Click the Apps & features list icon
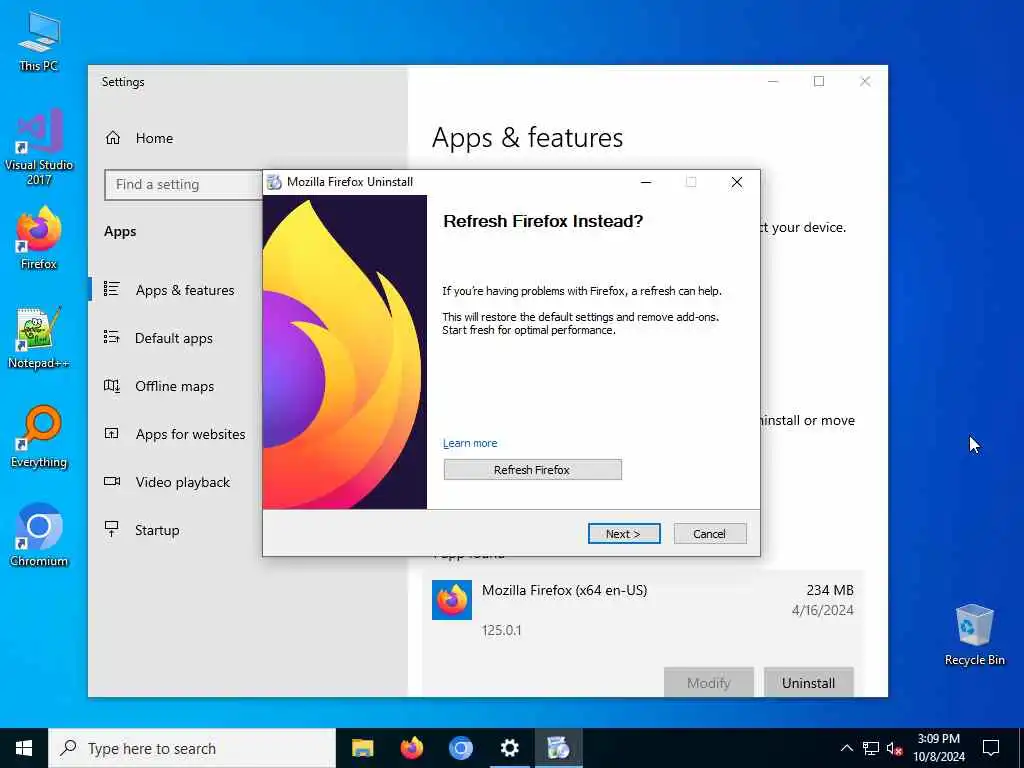 pos(112,289)
